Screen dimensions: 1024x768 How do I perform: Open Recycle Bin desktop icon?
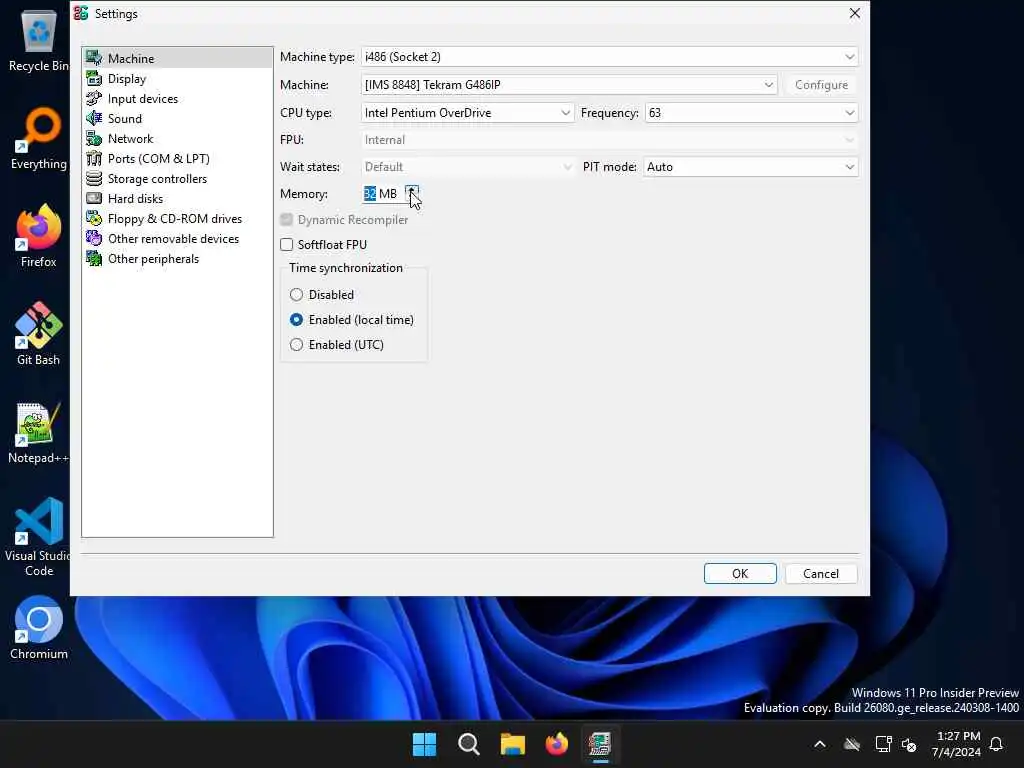(38, 39)
